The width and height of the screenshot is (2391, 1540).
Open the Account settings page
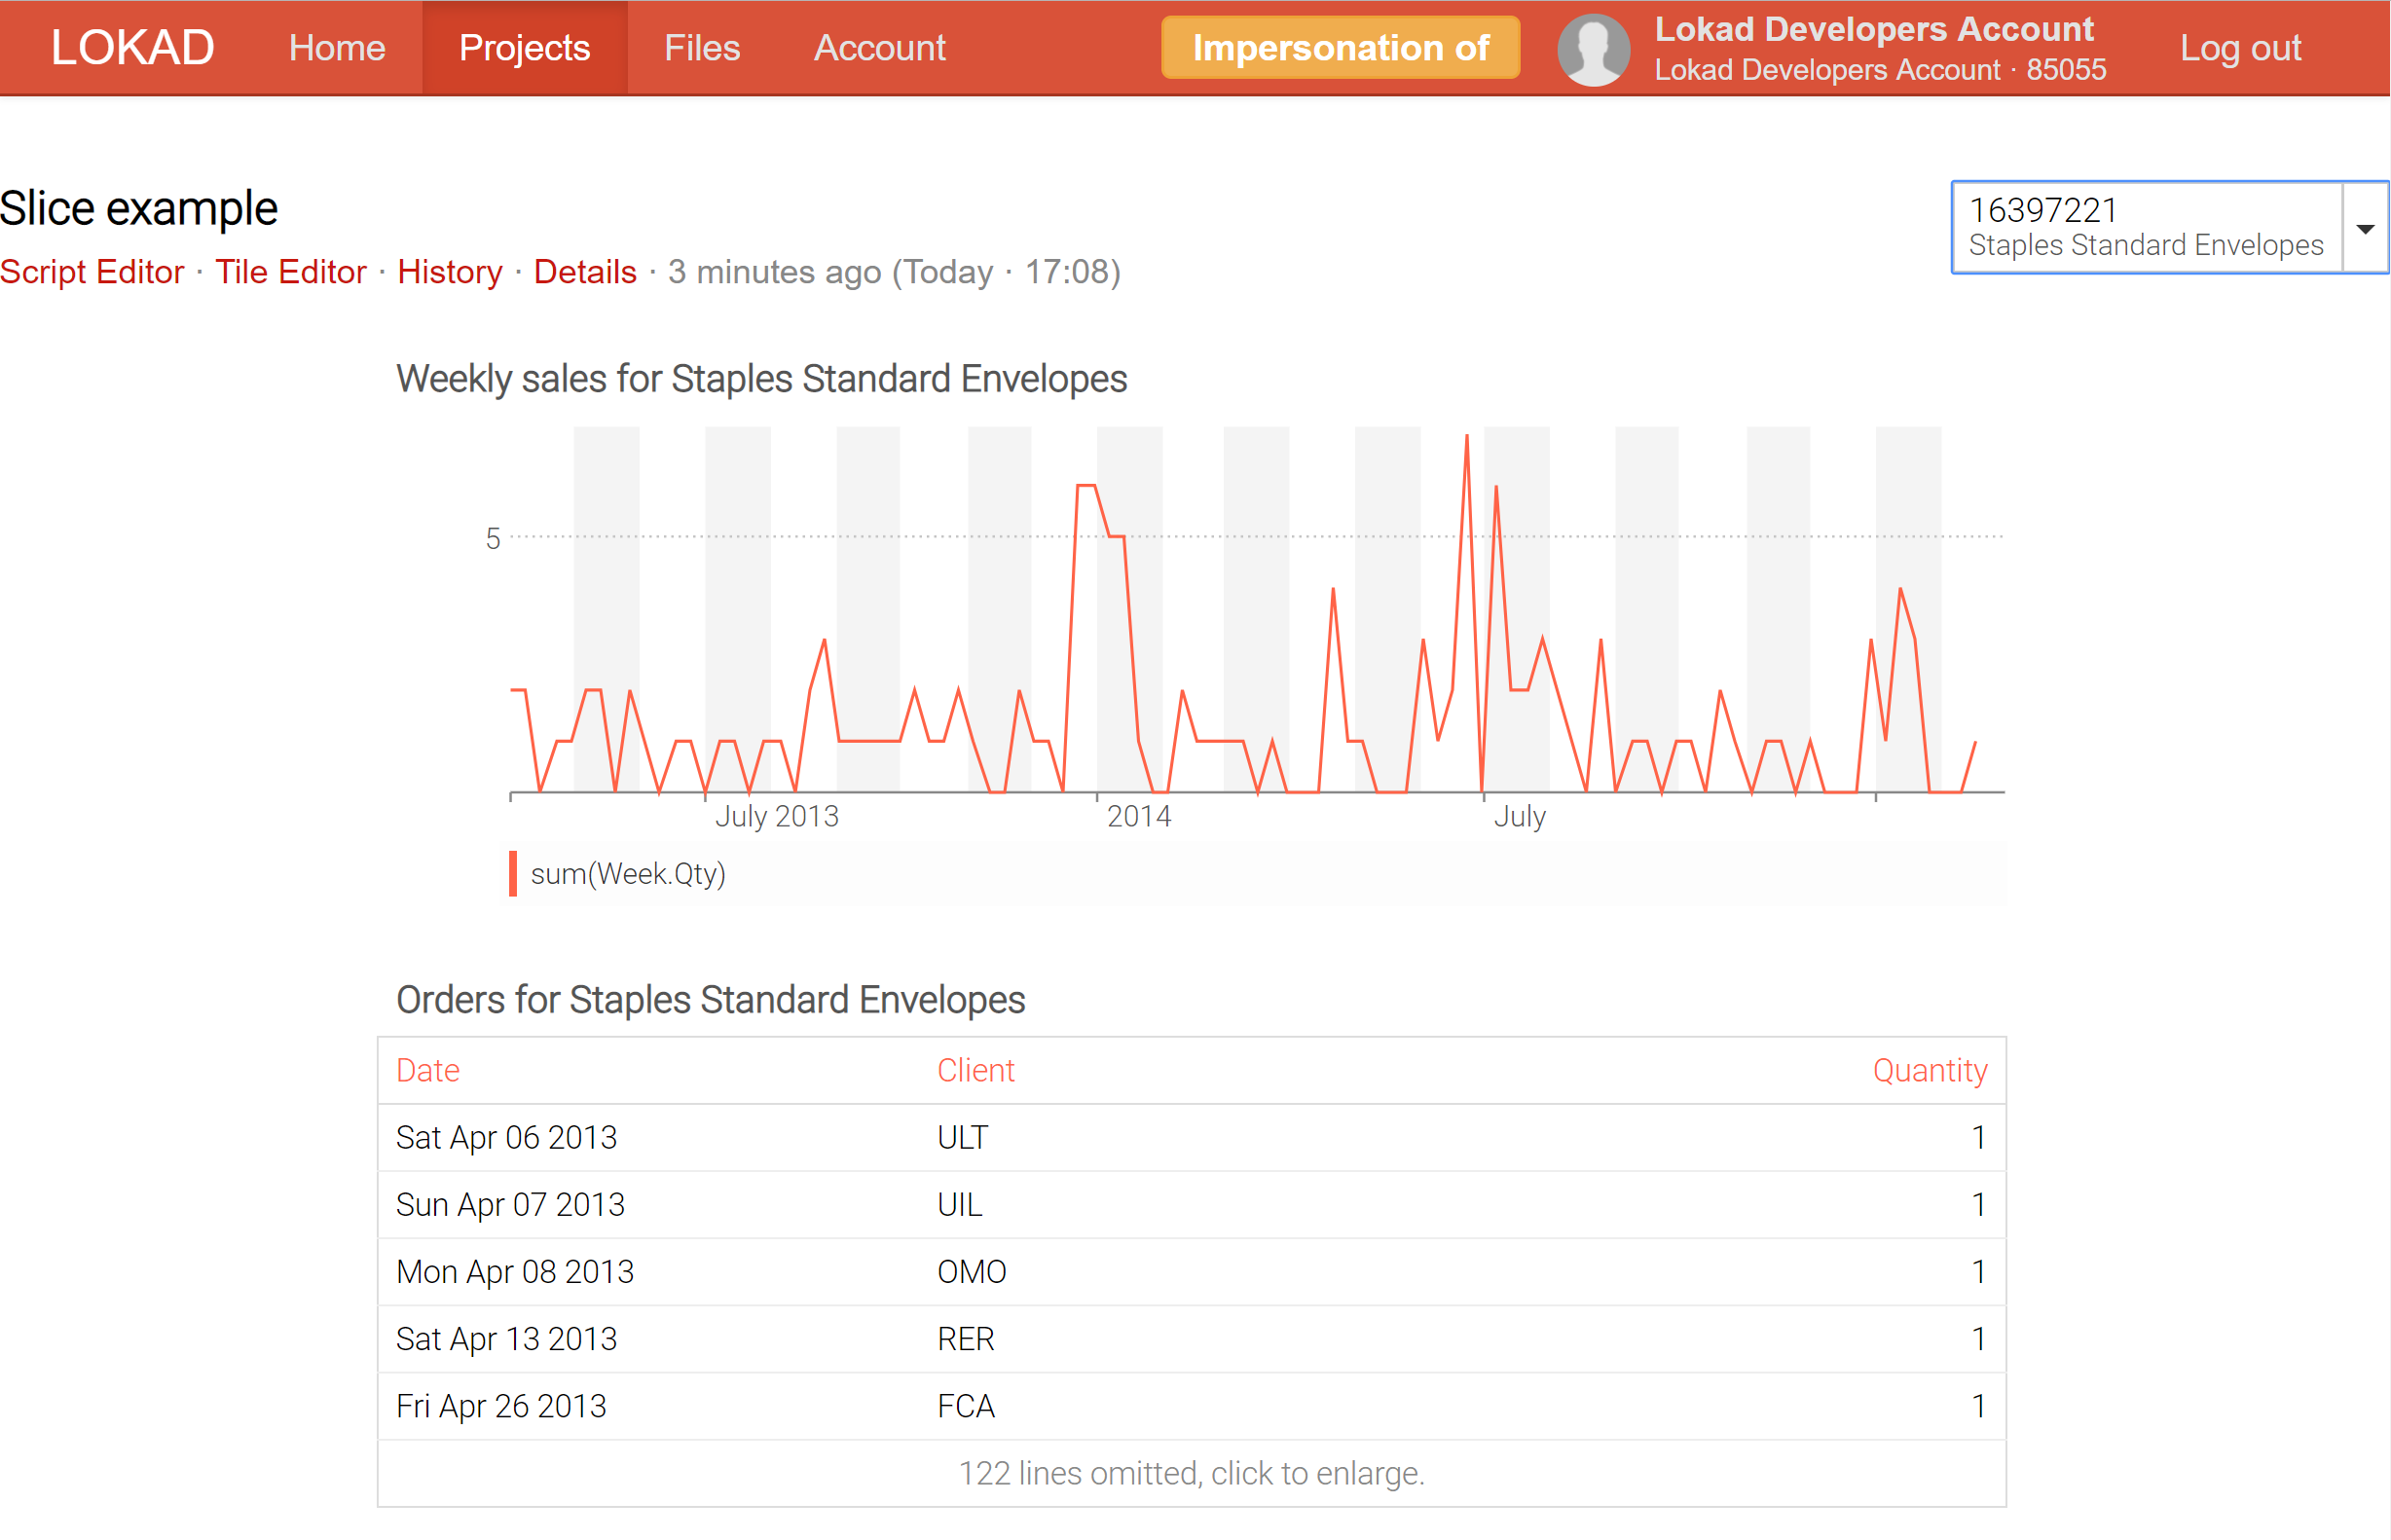coord(878,47)
